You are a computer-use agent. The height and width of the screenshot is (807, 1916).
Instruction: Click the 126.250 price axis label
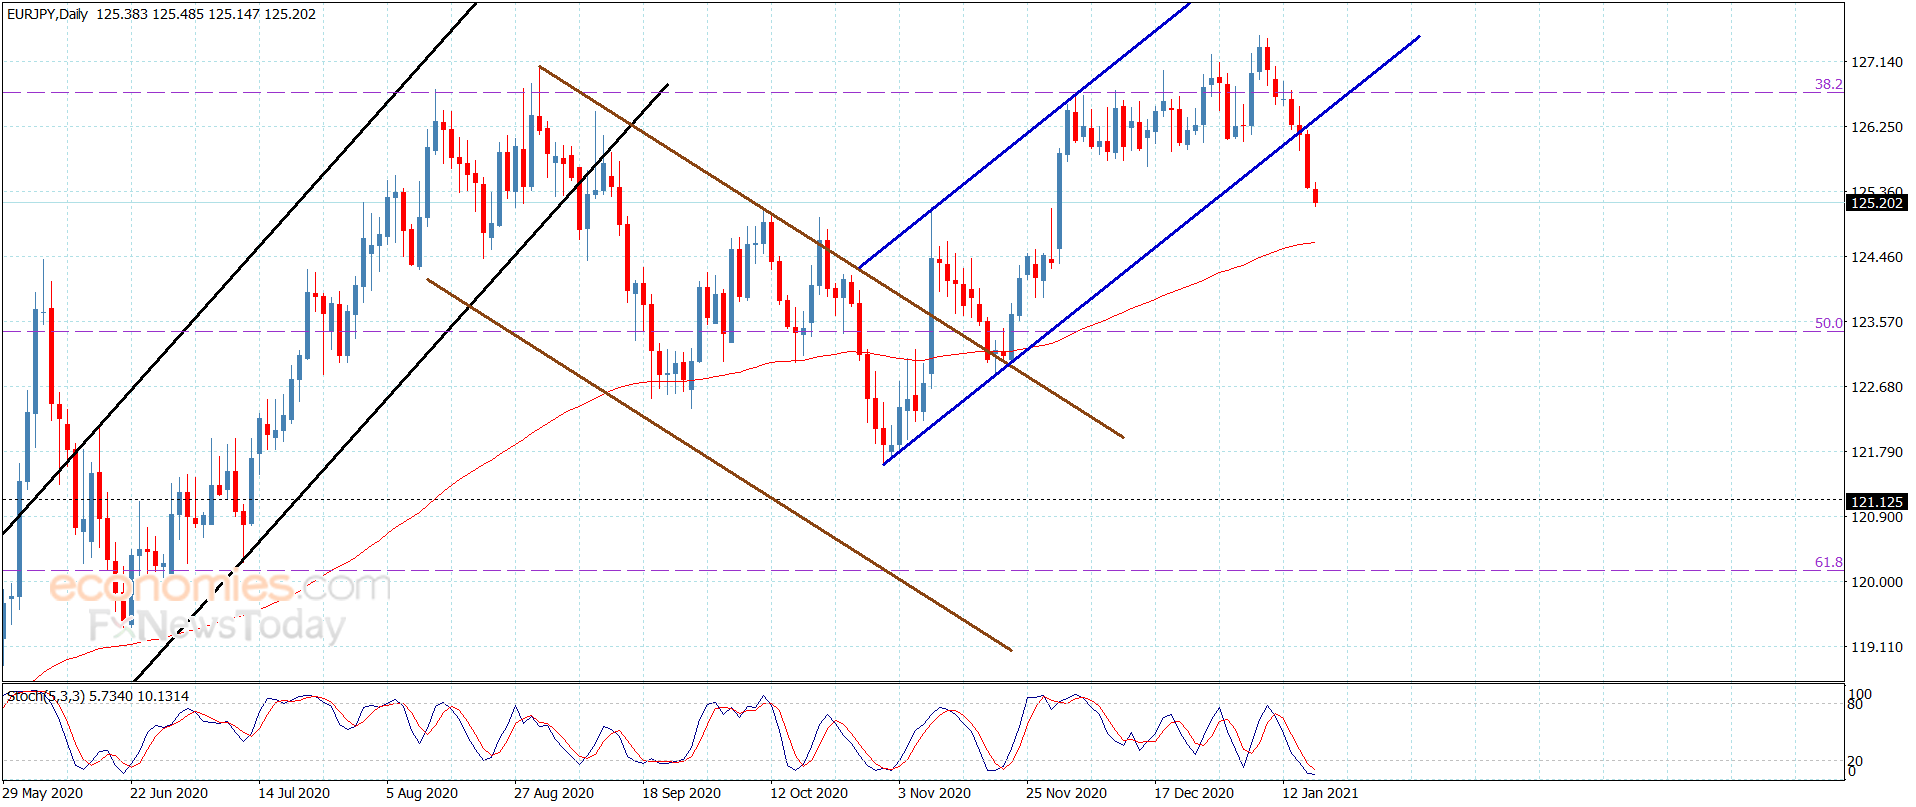coord(1877,127)
